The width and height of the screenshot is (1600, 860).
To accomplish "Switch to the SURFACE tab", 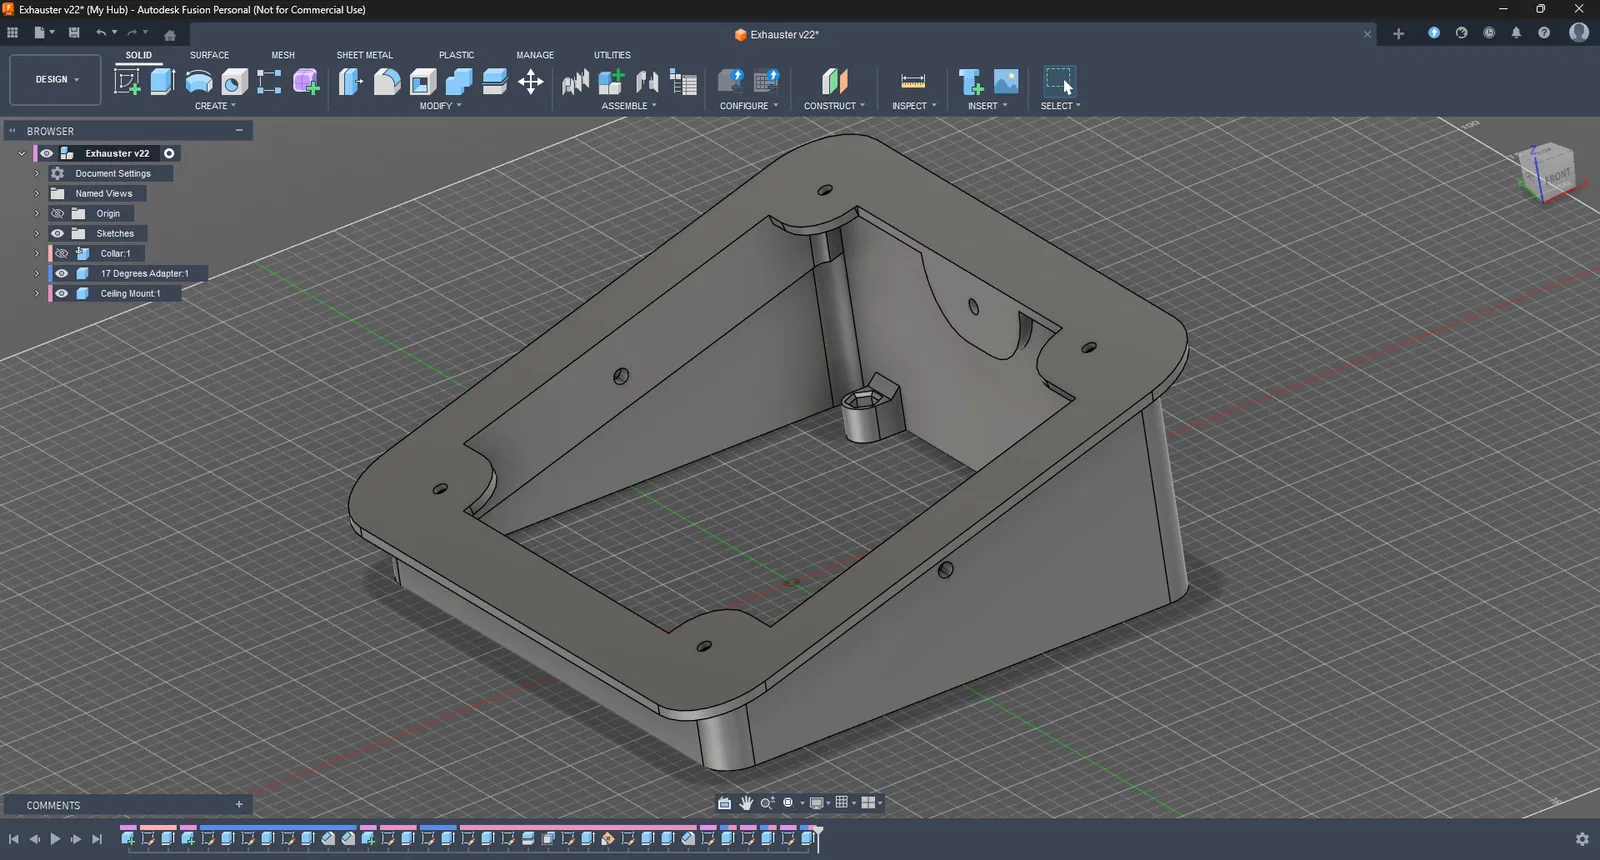I will pyautogui.click(x=209, y=55).
